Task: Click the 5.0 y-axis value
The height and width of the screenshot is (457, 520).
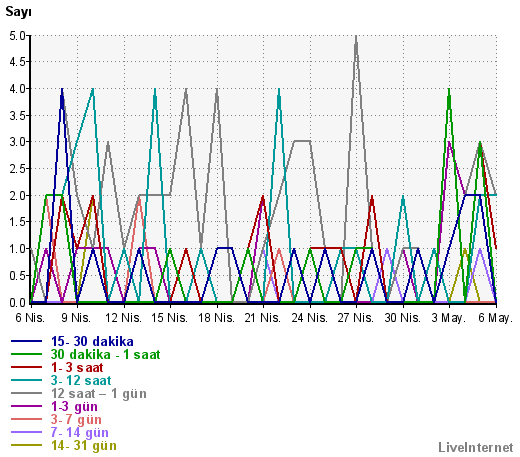Action: pyautogui.click(x=18, y=36)
